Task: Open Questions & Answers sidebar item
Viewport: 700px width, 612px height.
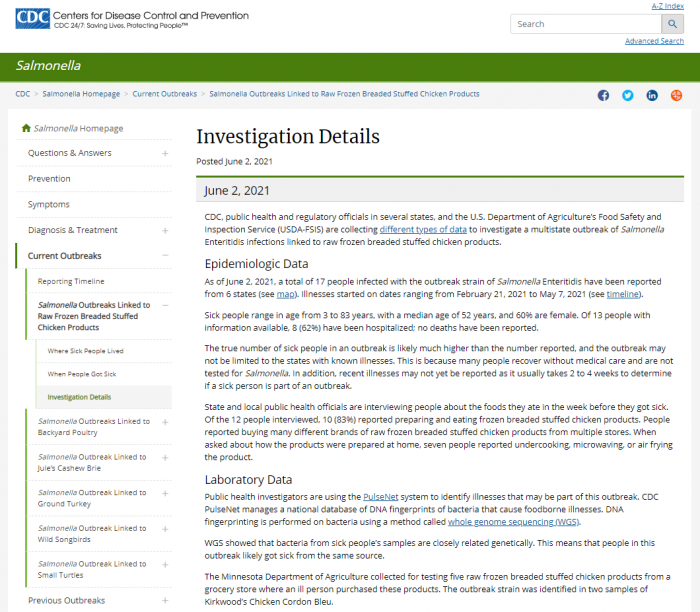Action: (x=70, y=153)
